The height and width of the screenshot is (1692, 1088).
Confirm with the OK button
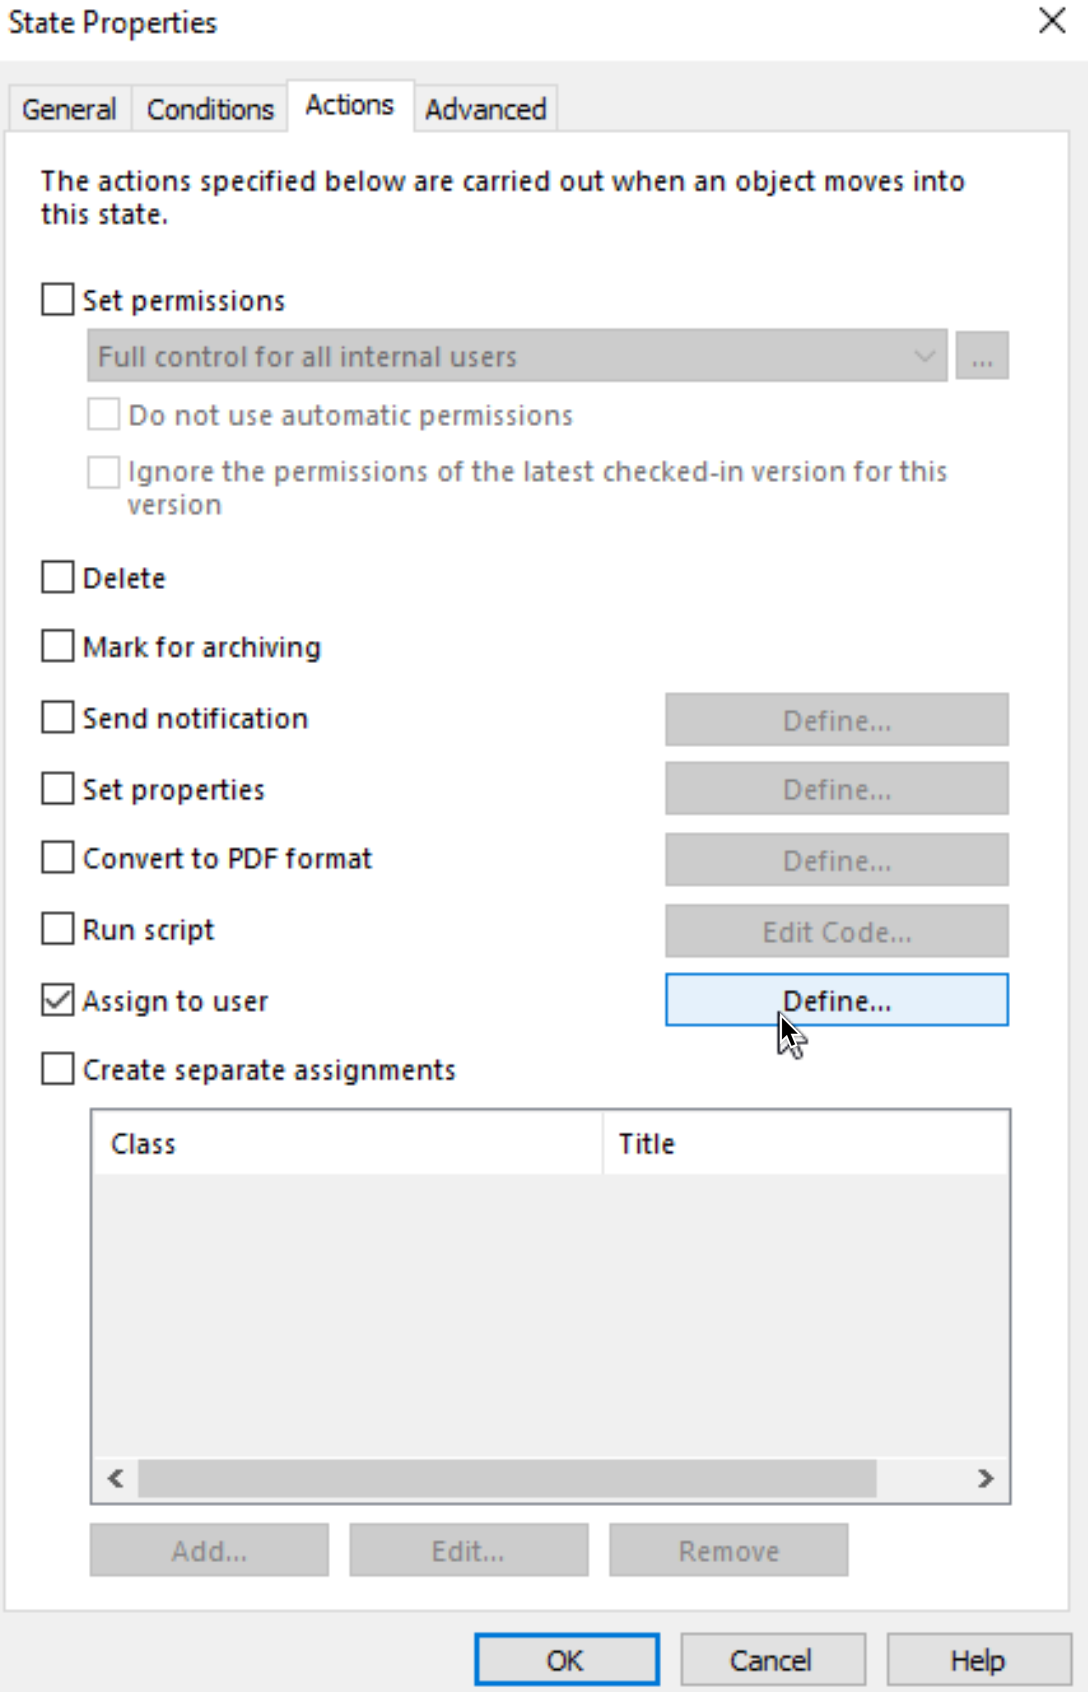coord(566,1660)
